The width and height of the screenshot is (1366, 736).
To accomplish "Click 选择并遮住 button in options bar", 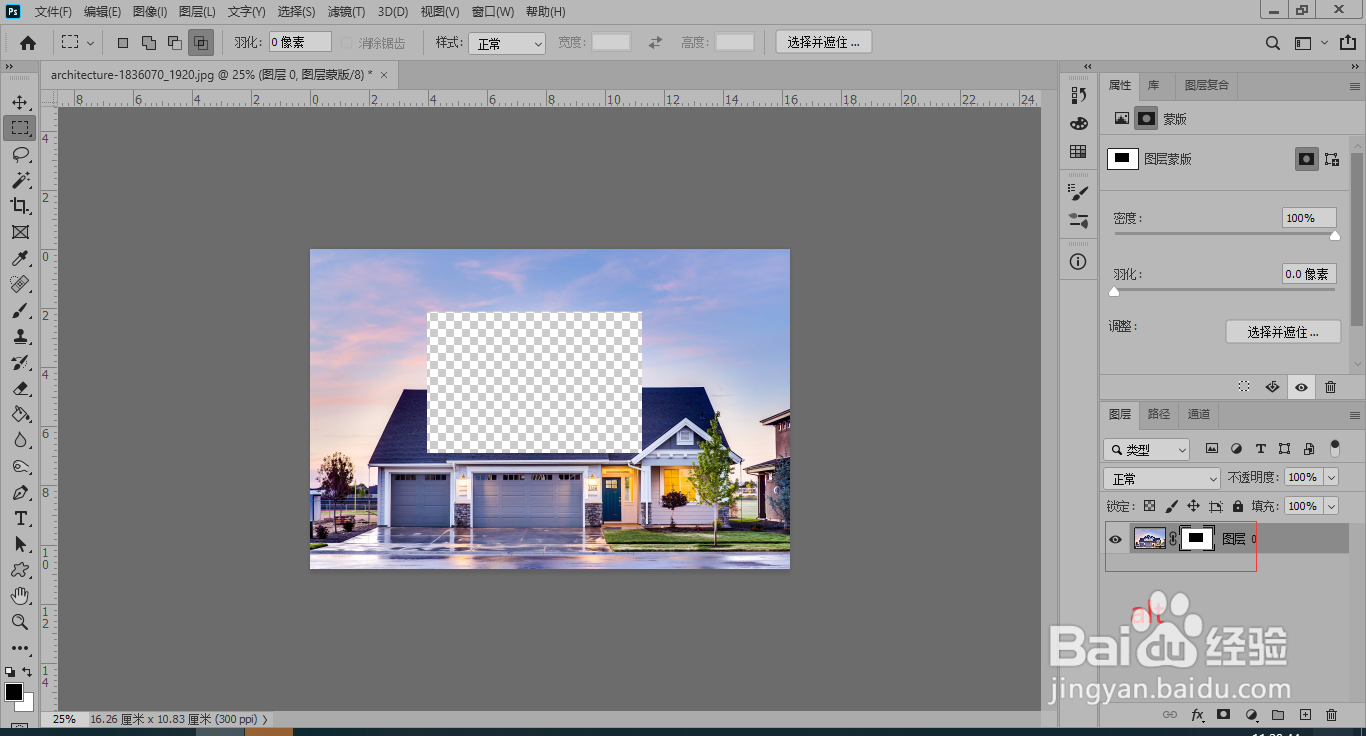I will [824, 42].
